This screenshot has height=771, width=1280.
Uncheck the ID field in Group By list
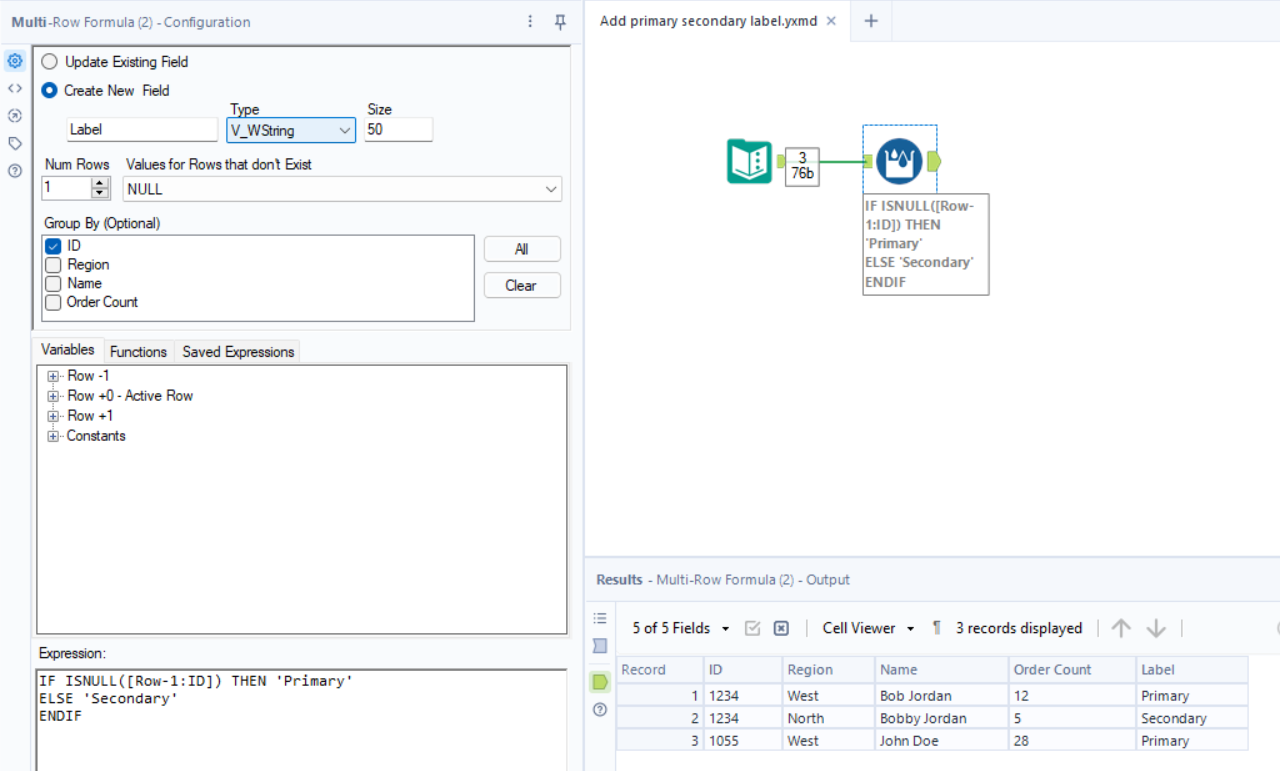point(52,245)
